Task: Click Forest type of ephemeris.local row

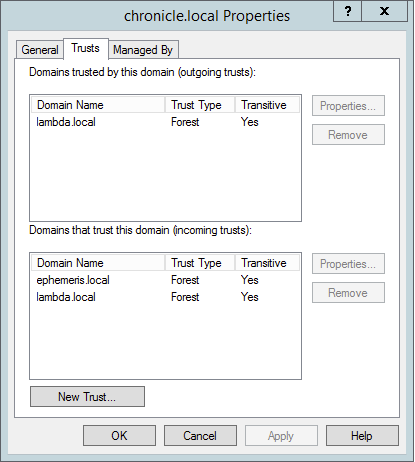Action: click(185, 280)
